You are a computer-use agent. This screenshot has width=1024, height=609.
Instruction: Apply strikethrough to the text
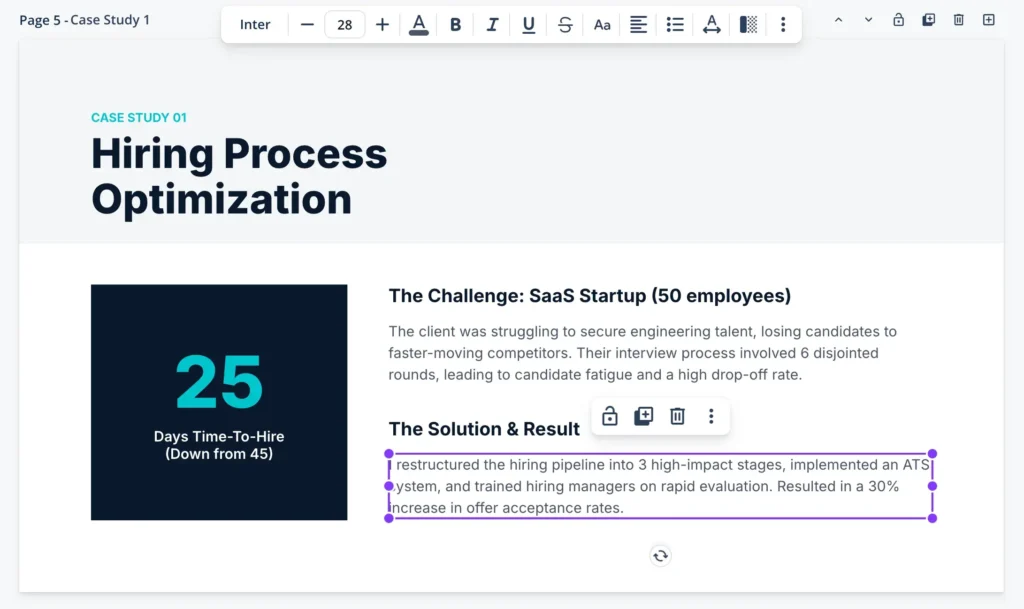565,24
